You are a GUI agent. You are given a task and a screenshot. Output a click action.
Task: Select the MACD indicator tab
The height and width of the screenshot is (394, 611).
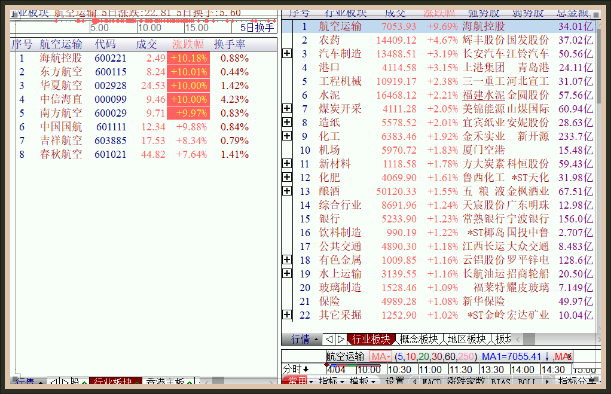coord(432,381)
